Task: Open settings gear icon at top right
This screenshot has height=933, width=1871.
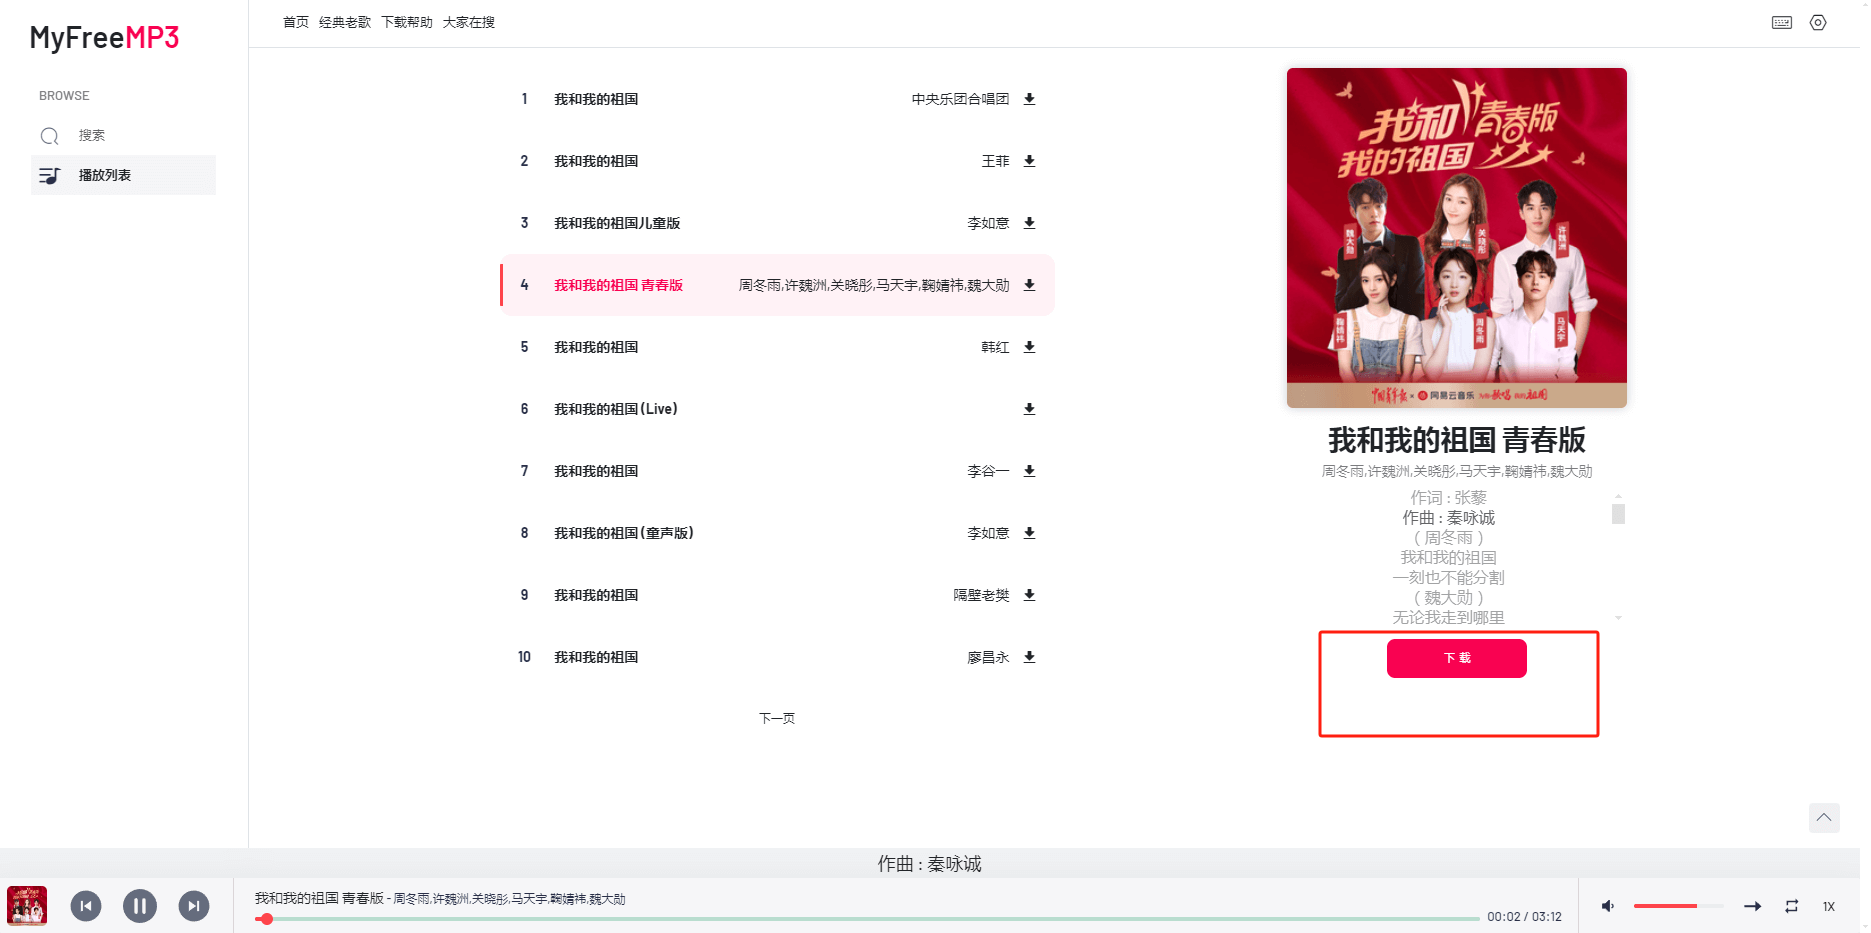Action: pos(1818,22)
